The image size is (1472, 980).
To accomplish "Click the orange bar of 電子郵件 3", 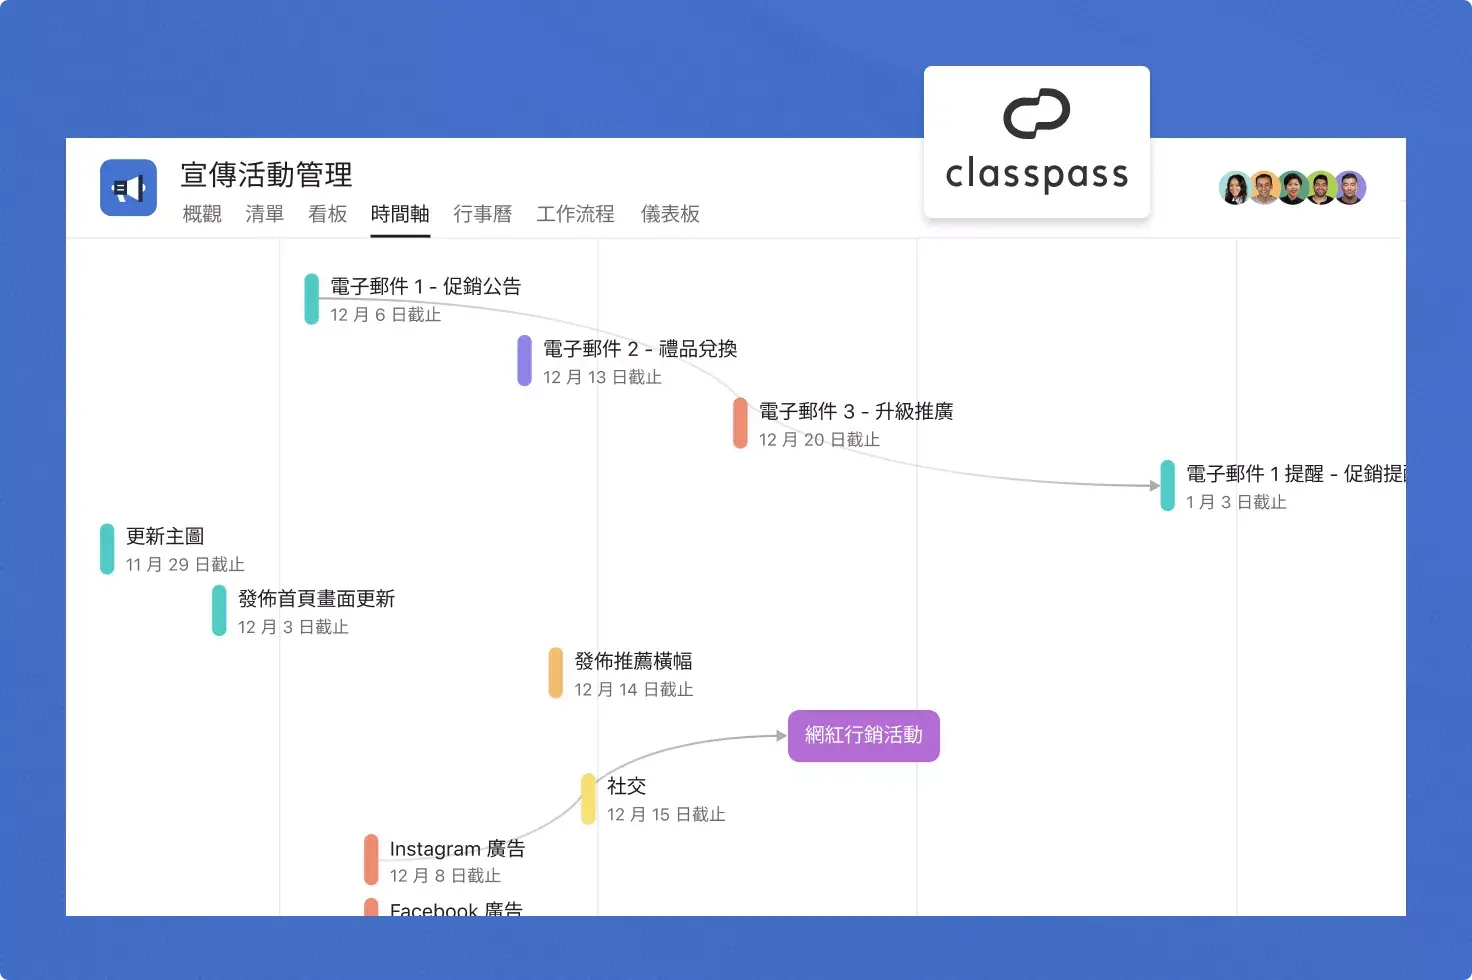I will (740, 423).
